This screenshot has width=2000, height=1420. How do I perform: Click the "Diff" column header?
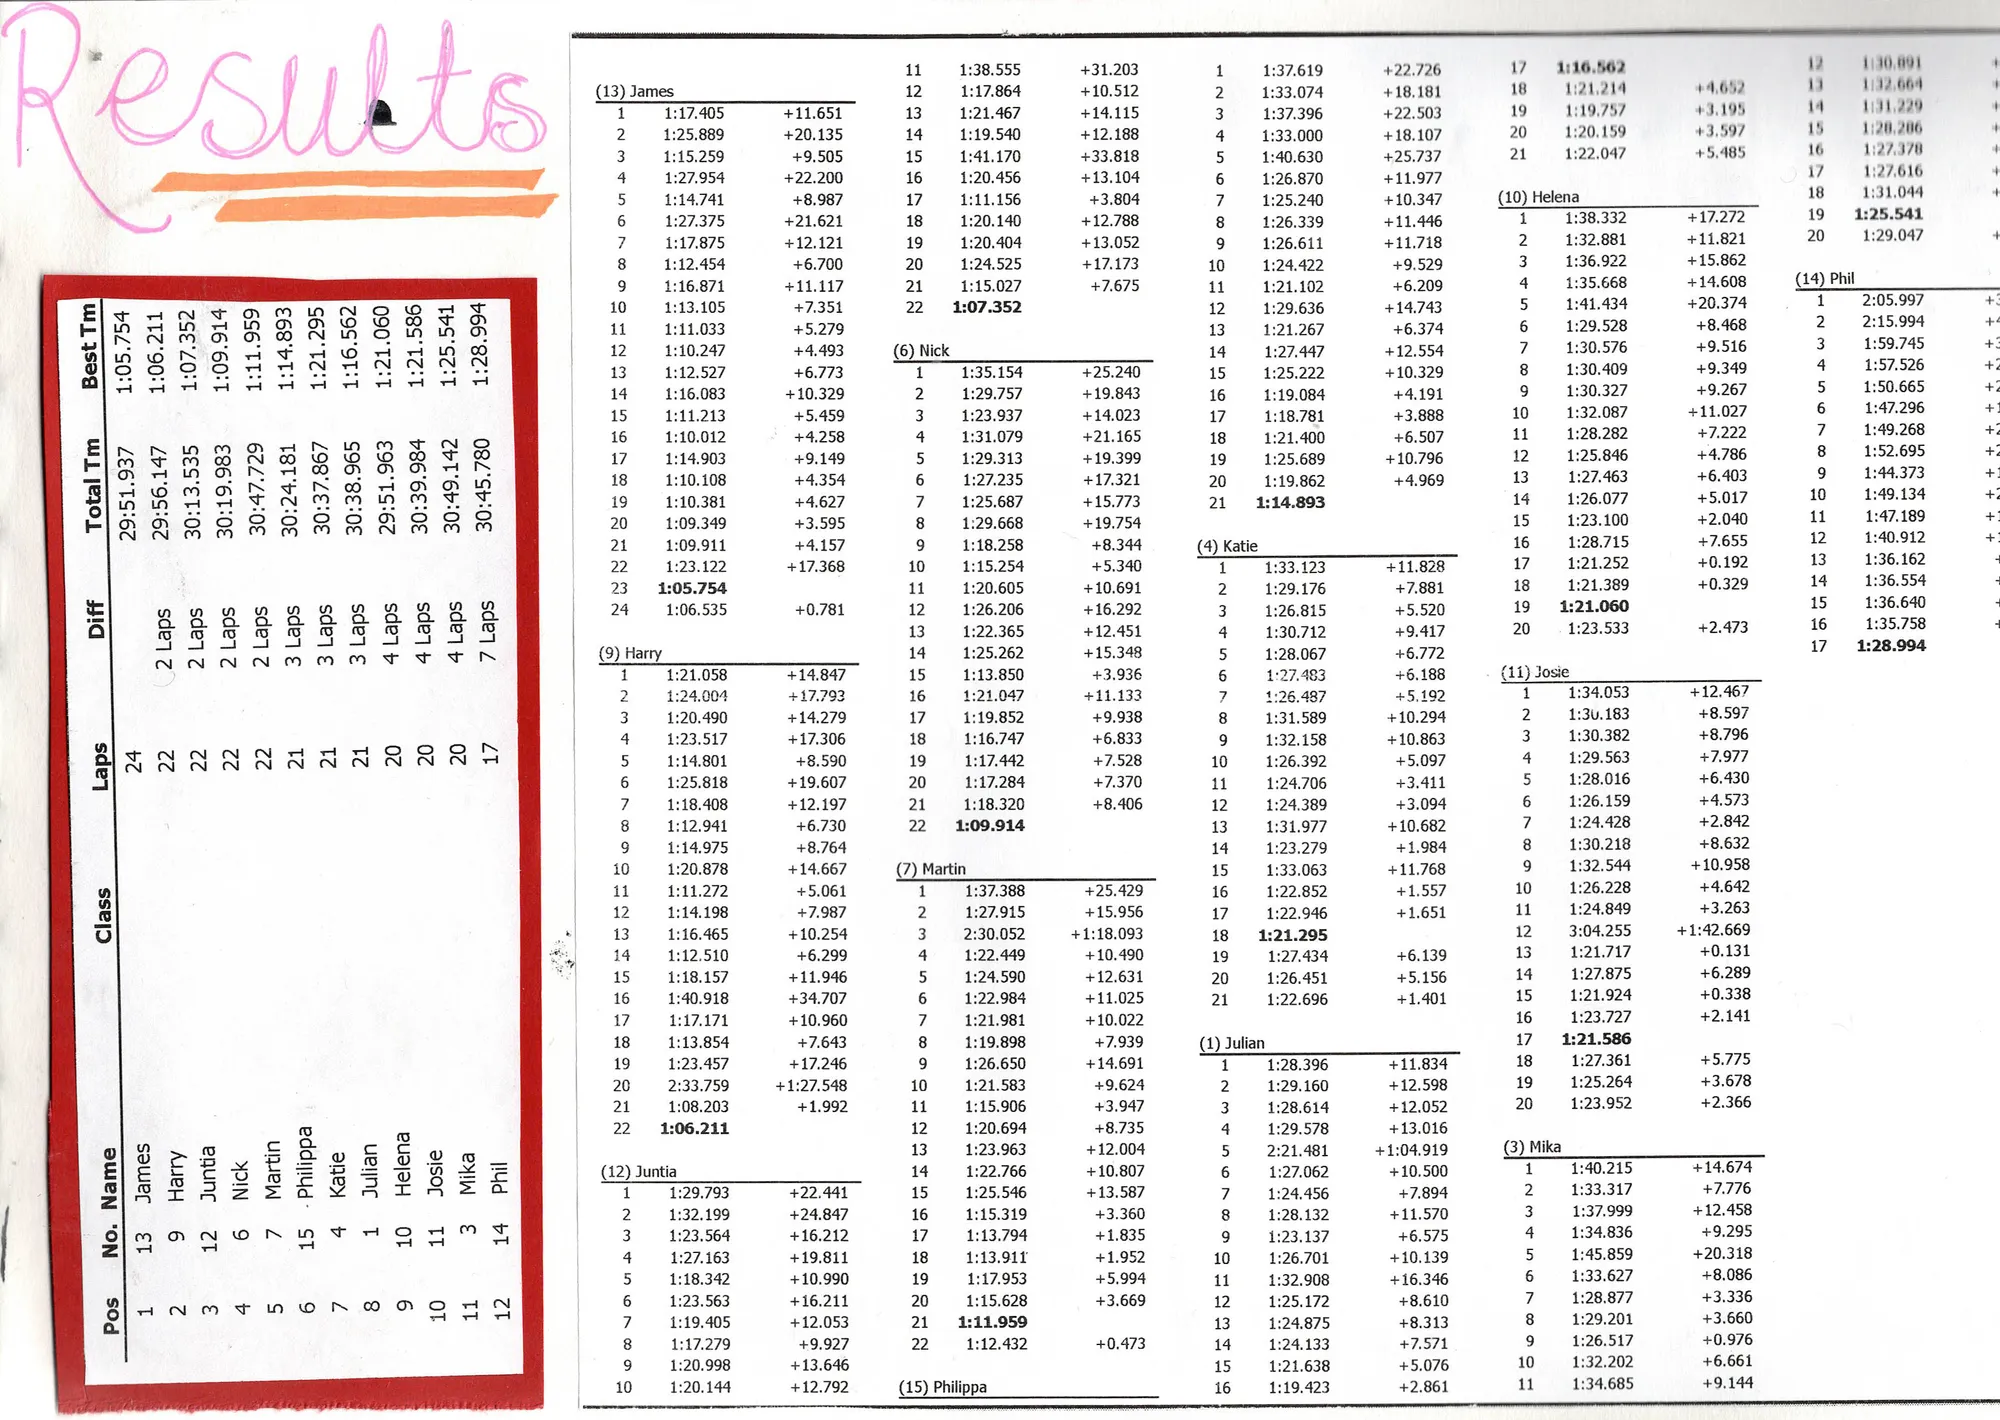96,620
